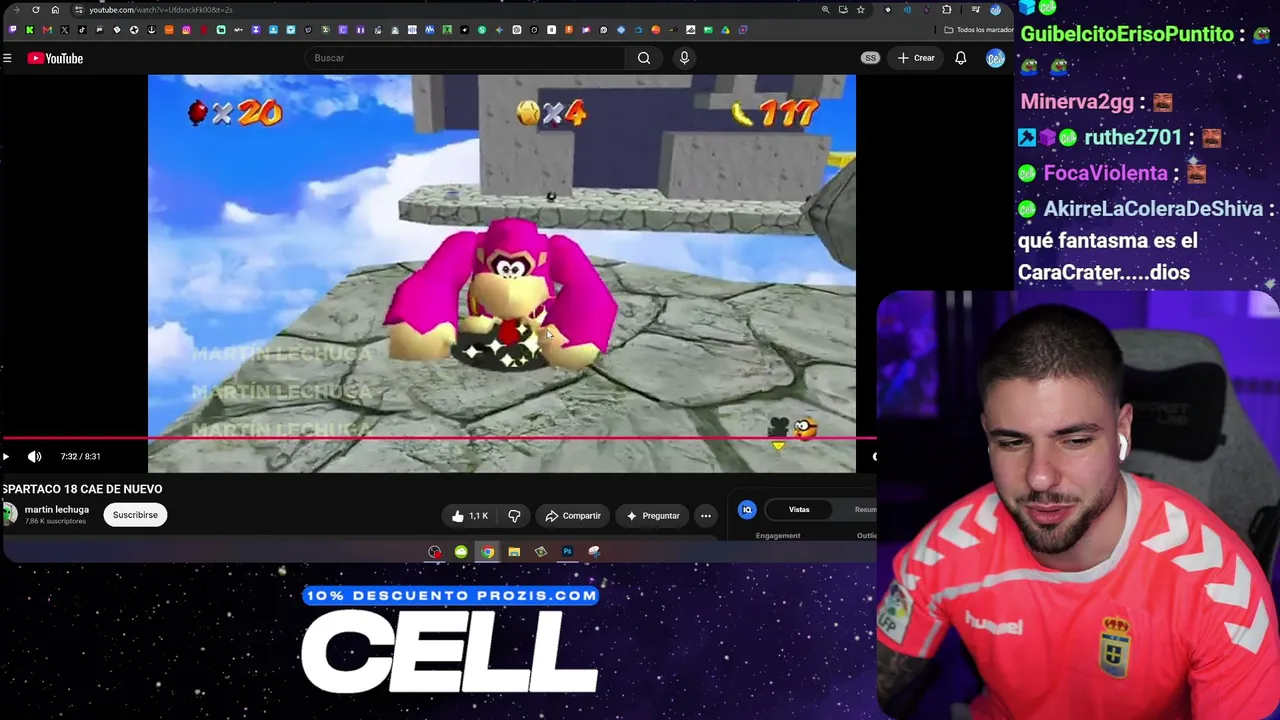The height and width of the screenshot is (720, 1280).
Task: Click the YouTube search magnifier button
Action: coord(644,58)
